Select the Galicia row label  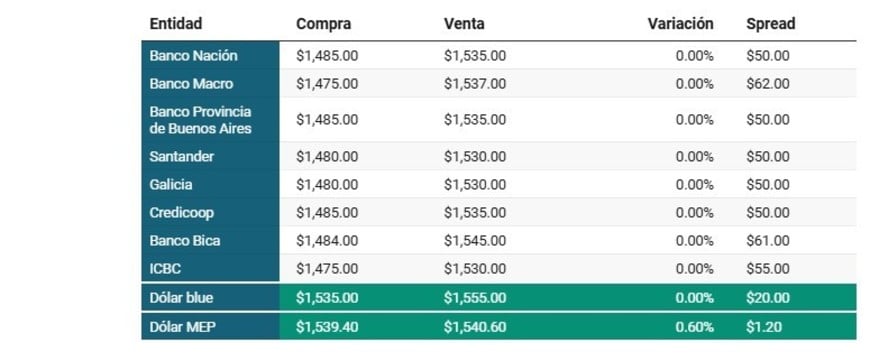tap(171, 185)
